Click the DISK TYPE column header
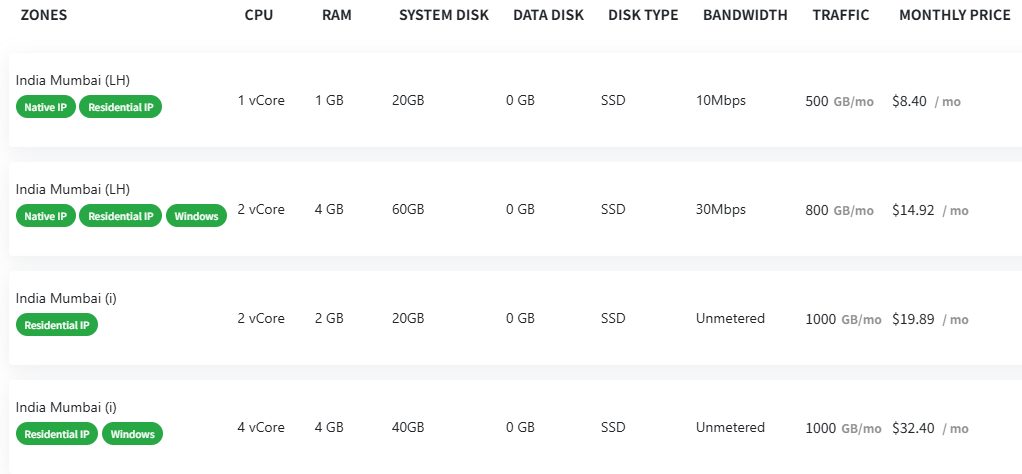The width and height of the screenshot is (1022, 474). pos(643,15)
